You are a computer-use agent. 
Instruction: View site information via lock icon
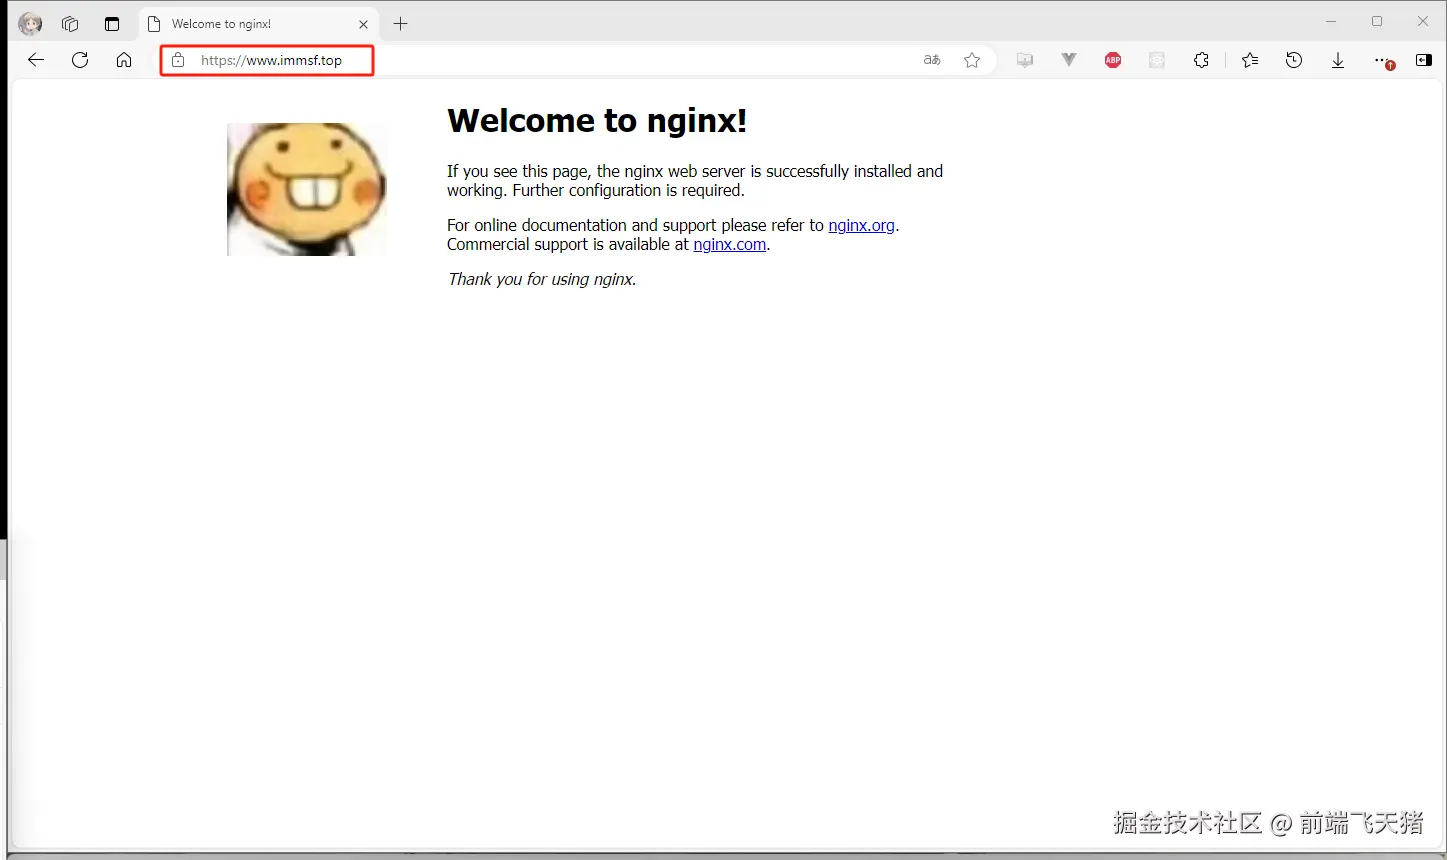(x=178, y=60)
